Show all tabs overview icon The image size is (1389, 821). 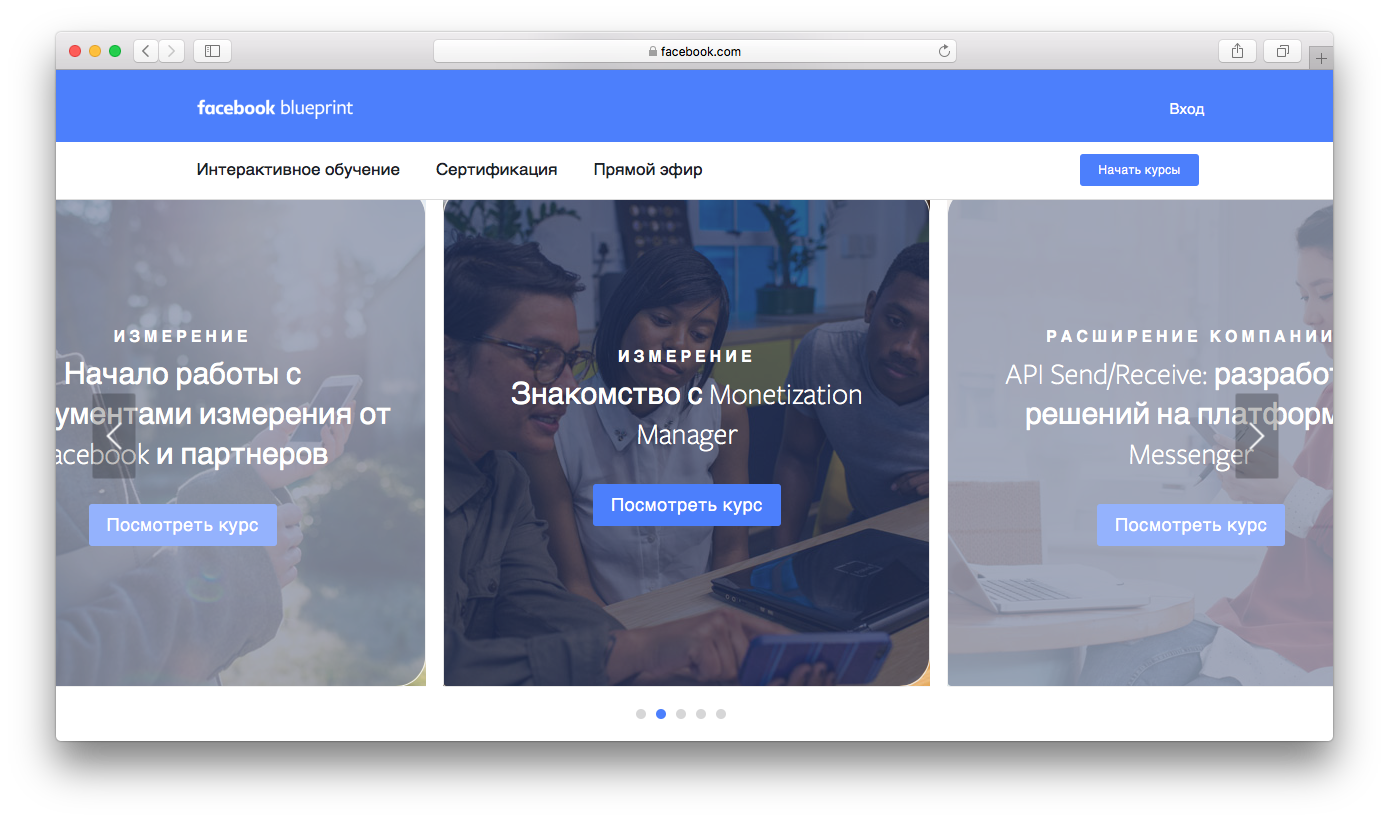tap(1283, 51)
